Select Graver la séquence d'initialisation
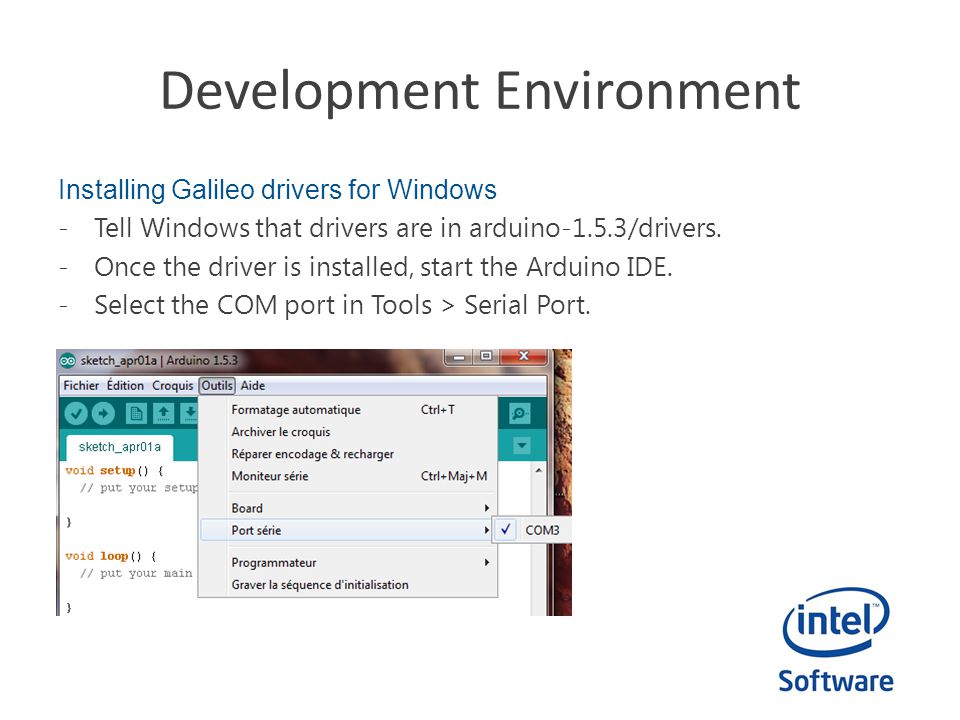 (348, 585)
